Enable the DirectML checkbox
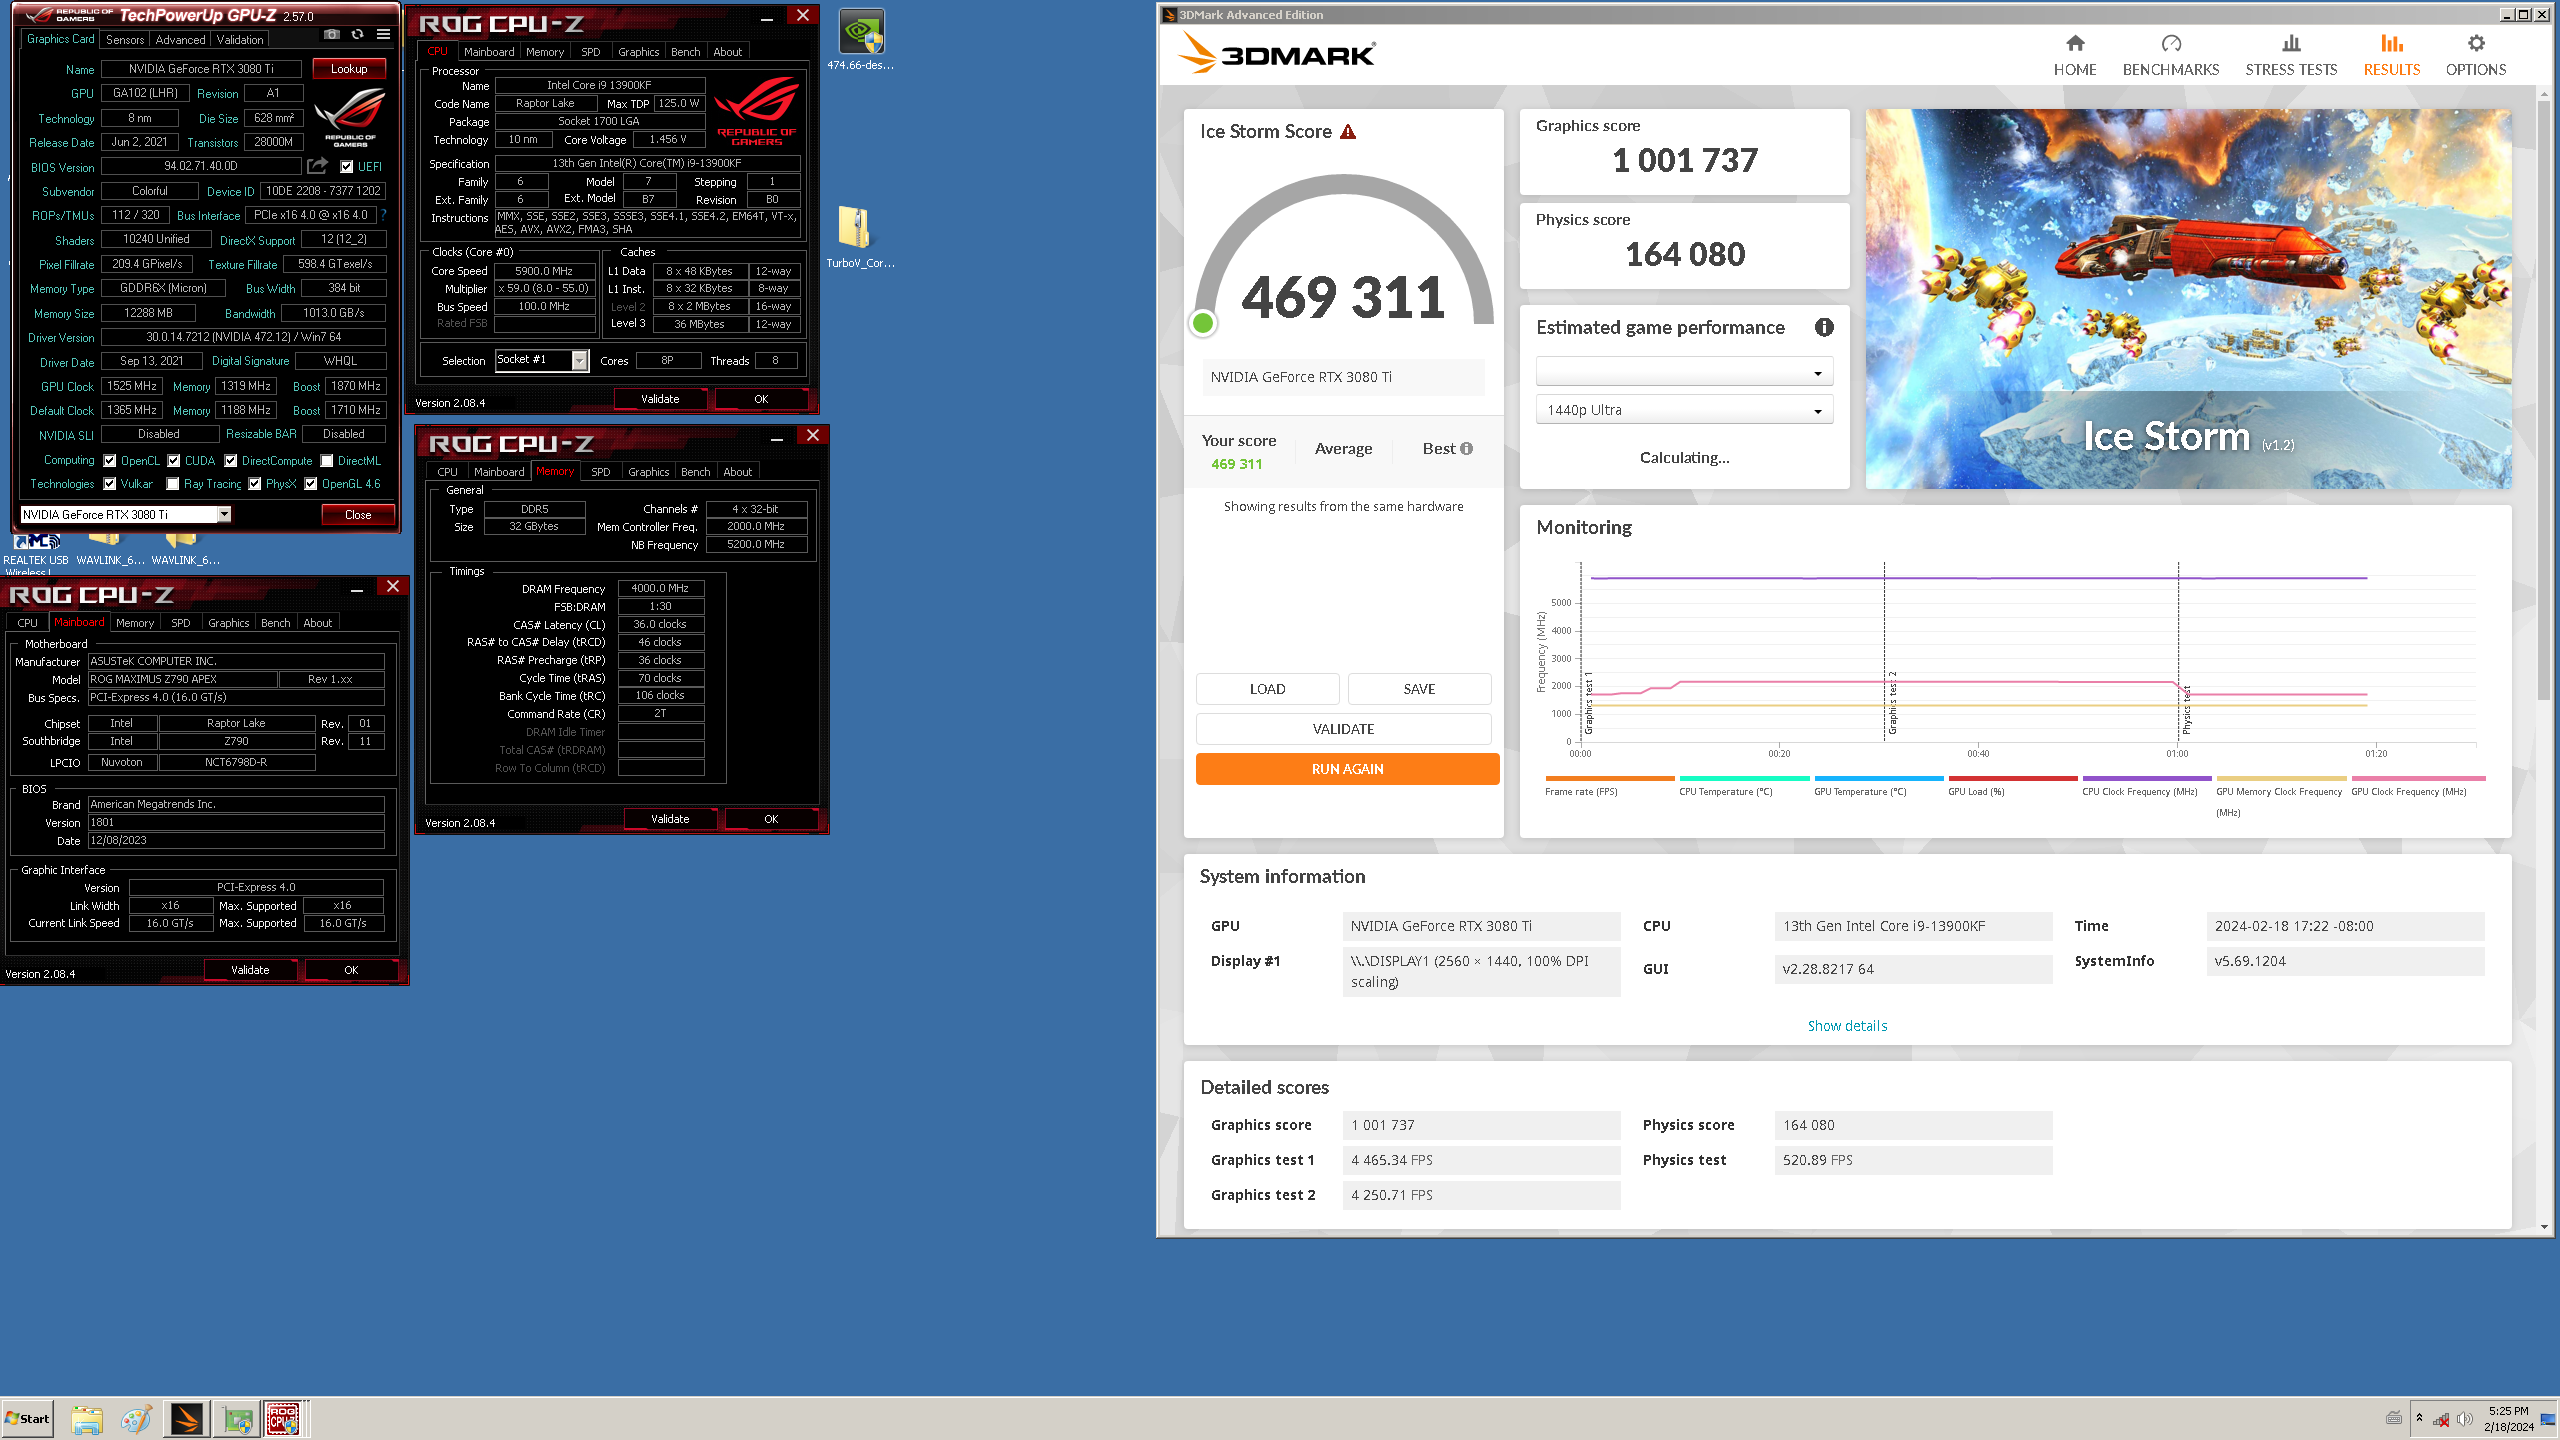Image resolution: width=2560 pixels, height=1440 pixels. [x=327, y=461]
